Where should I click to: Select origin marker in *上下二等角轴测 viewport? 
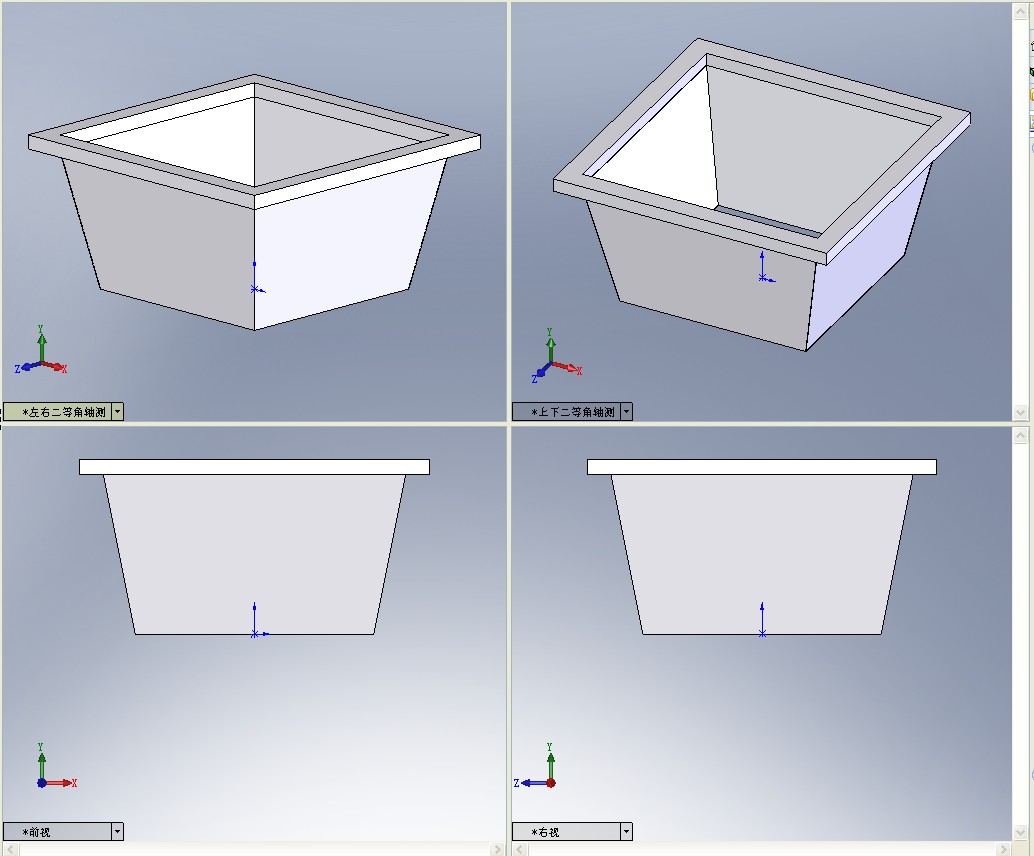(762, 279)
